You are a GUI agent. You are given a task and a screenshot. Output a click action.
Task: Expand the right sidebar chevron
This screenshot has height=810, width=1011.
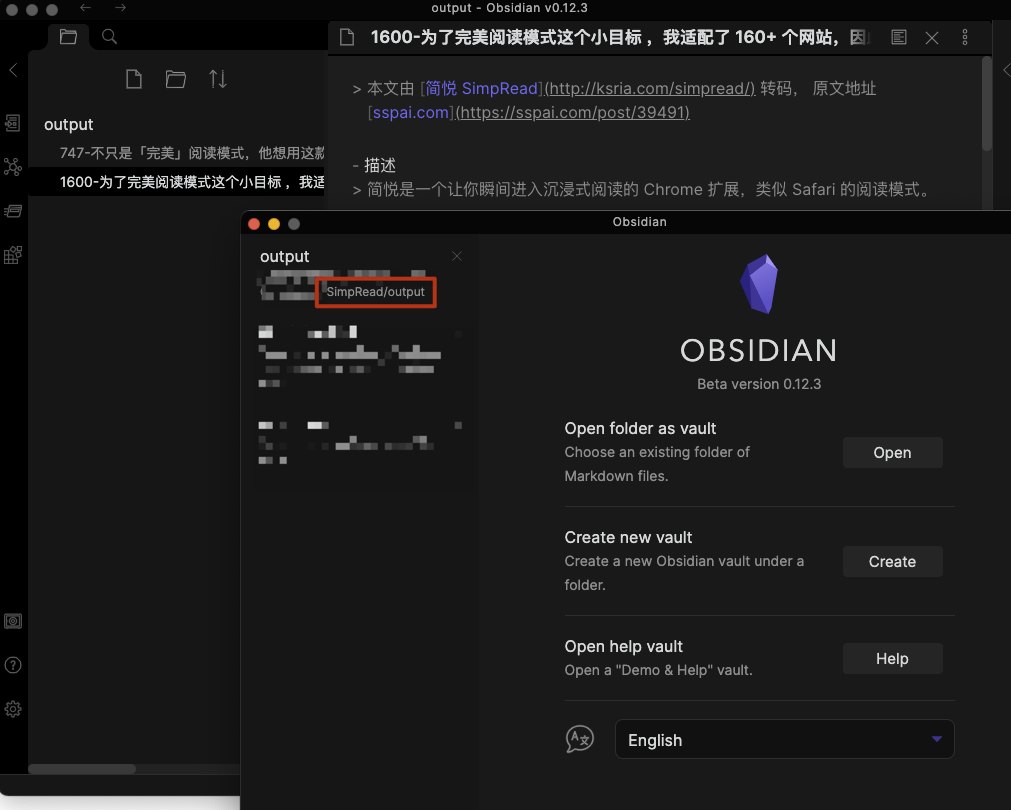tap(1006, 70)
